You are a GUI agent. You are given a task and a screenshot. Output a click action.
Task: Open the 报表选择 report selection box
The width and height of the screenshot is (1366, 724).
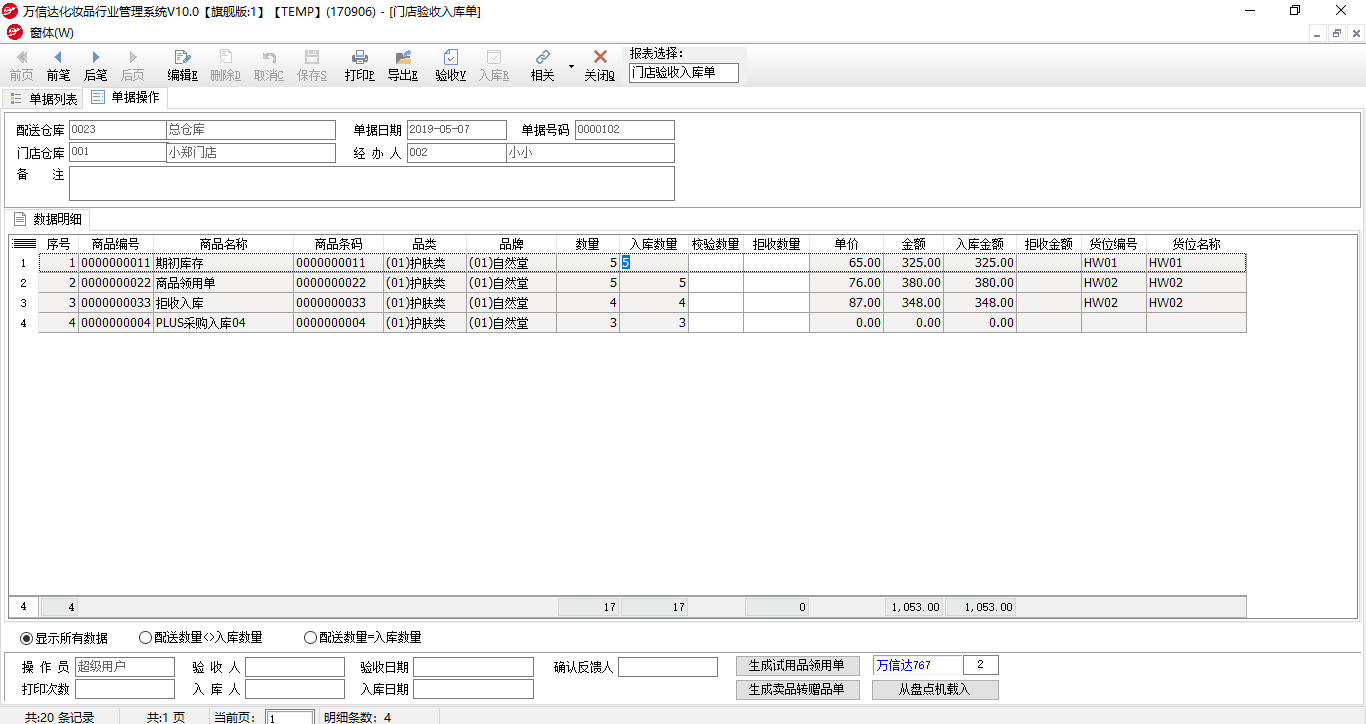684,73
